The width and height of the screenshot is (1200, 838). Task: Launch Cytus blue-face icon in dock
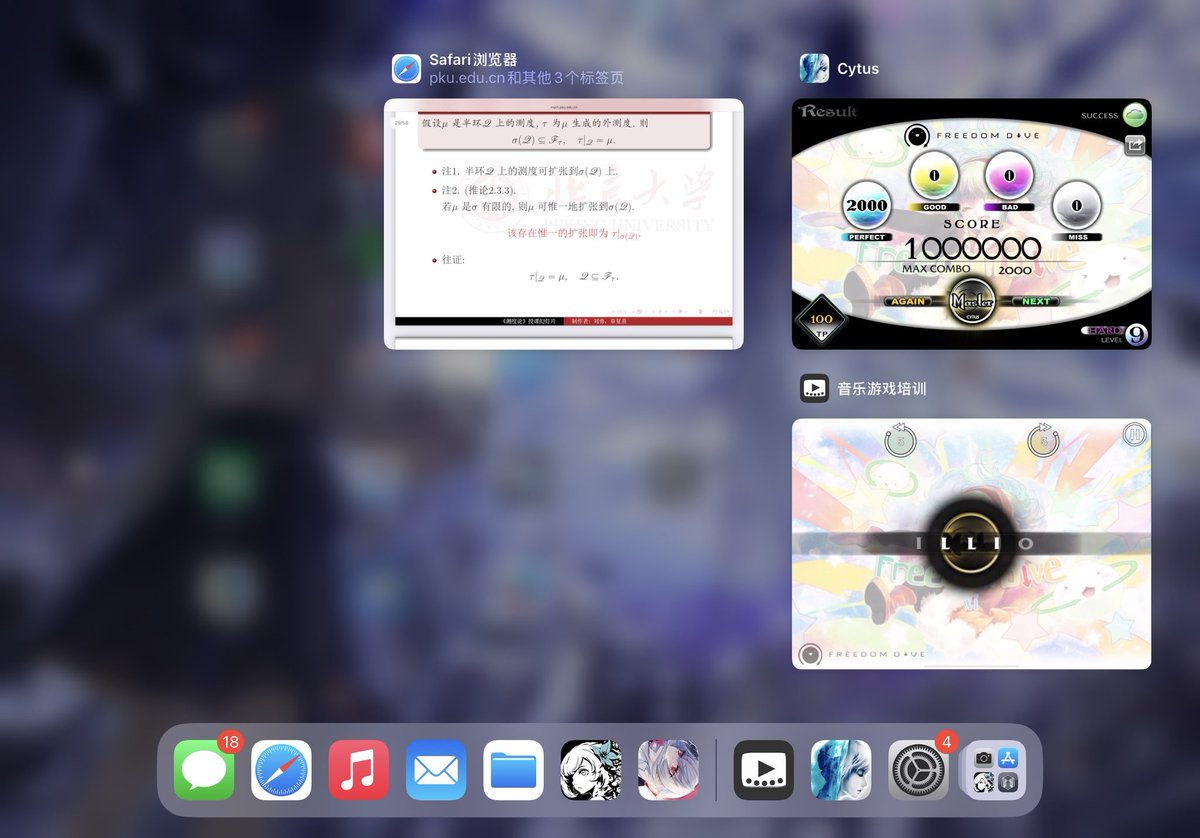(x=841, y=770)
